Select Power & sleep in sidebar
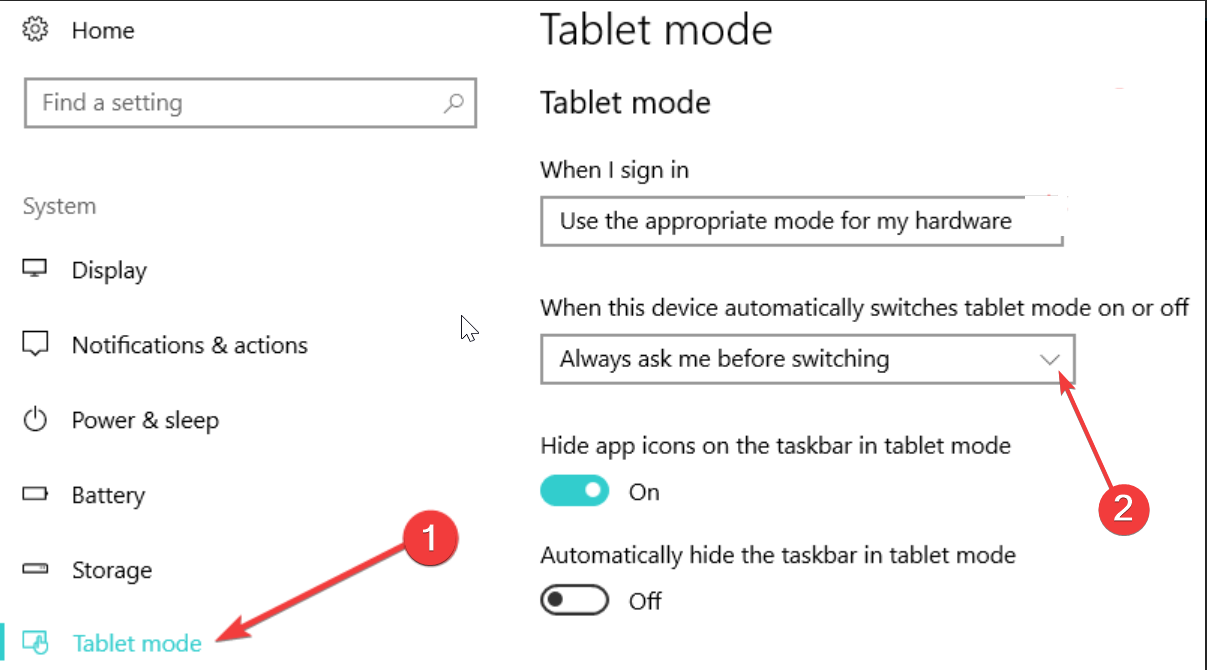The width and height of the screenshot is (1207, 670). coord(145,420)
